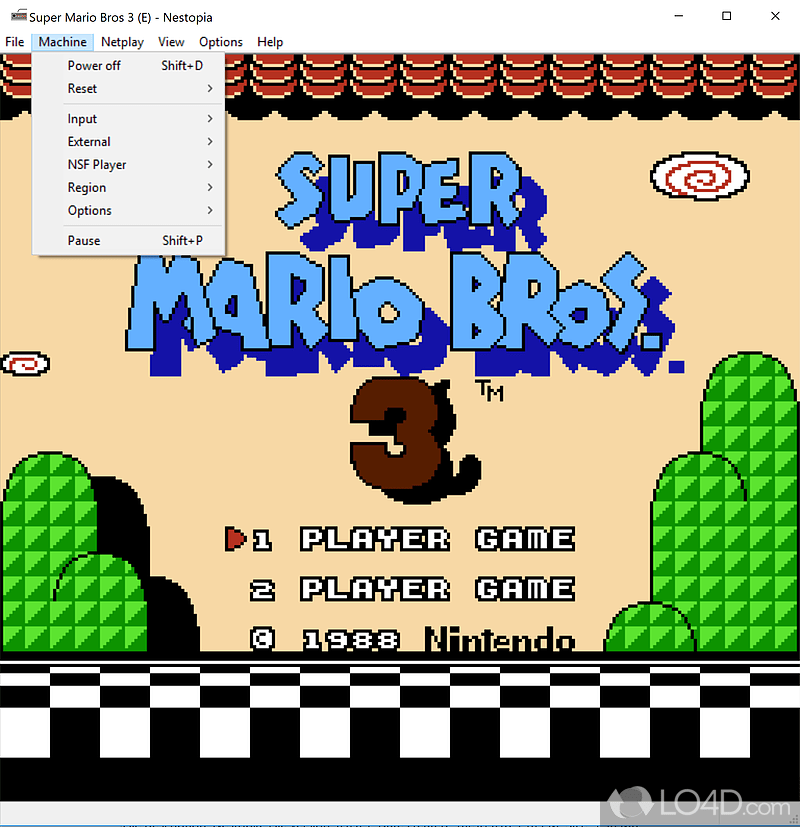The height and width of the screenshot is (827, 800).
Task: Open the View menu
Action: click(171, 42)
